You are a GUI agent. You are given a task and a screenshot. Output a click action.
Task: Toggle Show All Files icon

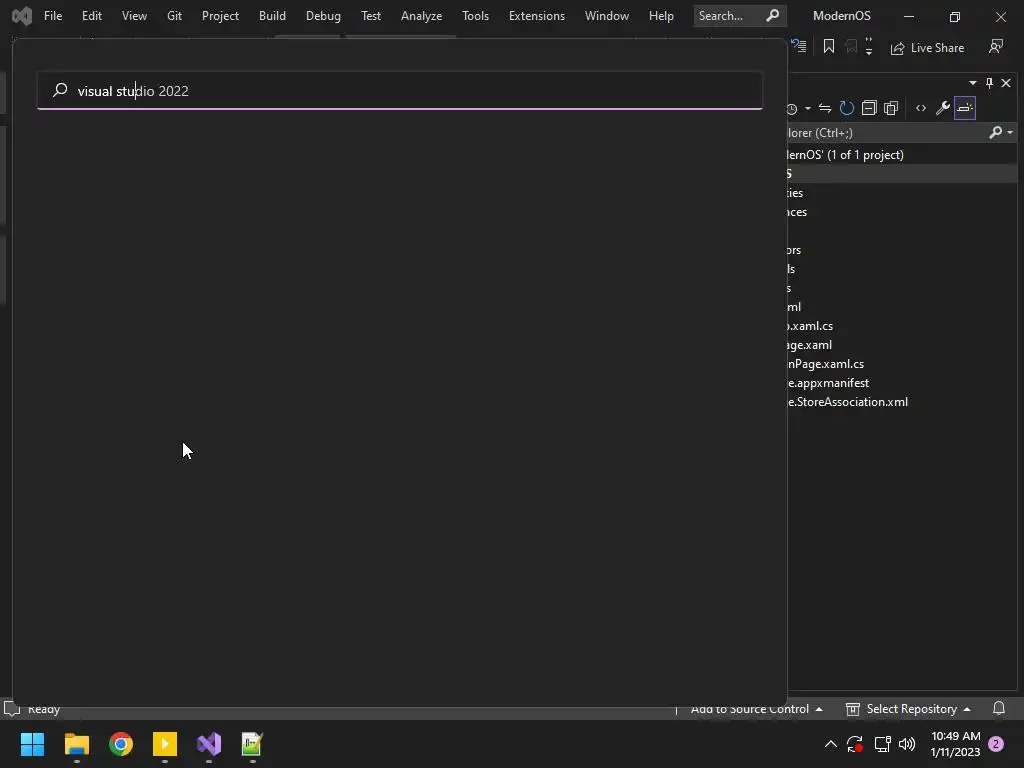click(891, 108)
